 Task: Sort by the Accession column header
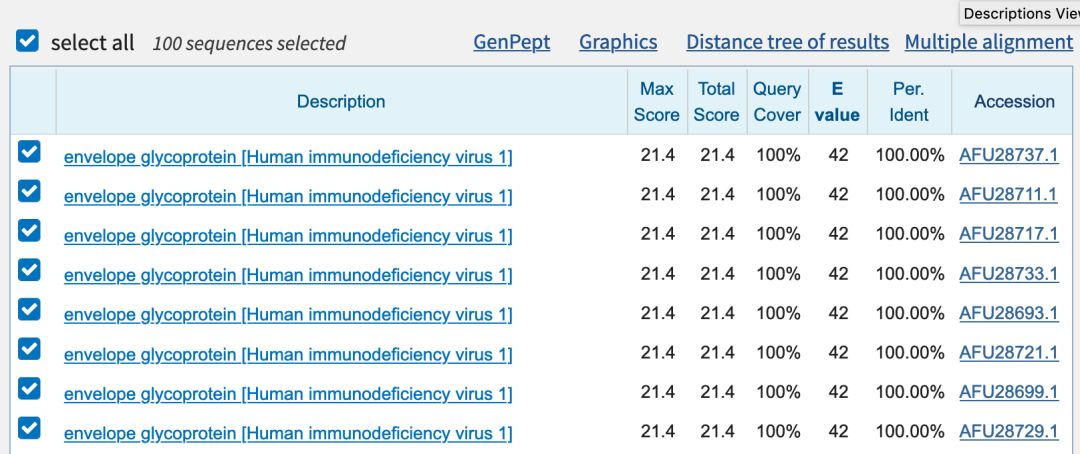1014,101
